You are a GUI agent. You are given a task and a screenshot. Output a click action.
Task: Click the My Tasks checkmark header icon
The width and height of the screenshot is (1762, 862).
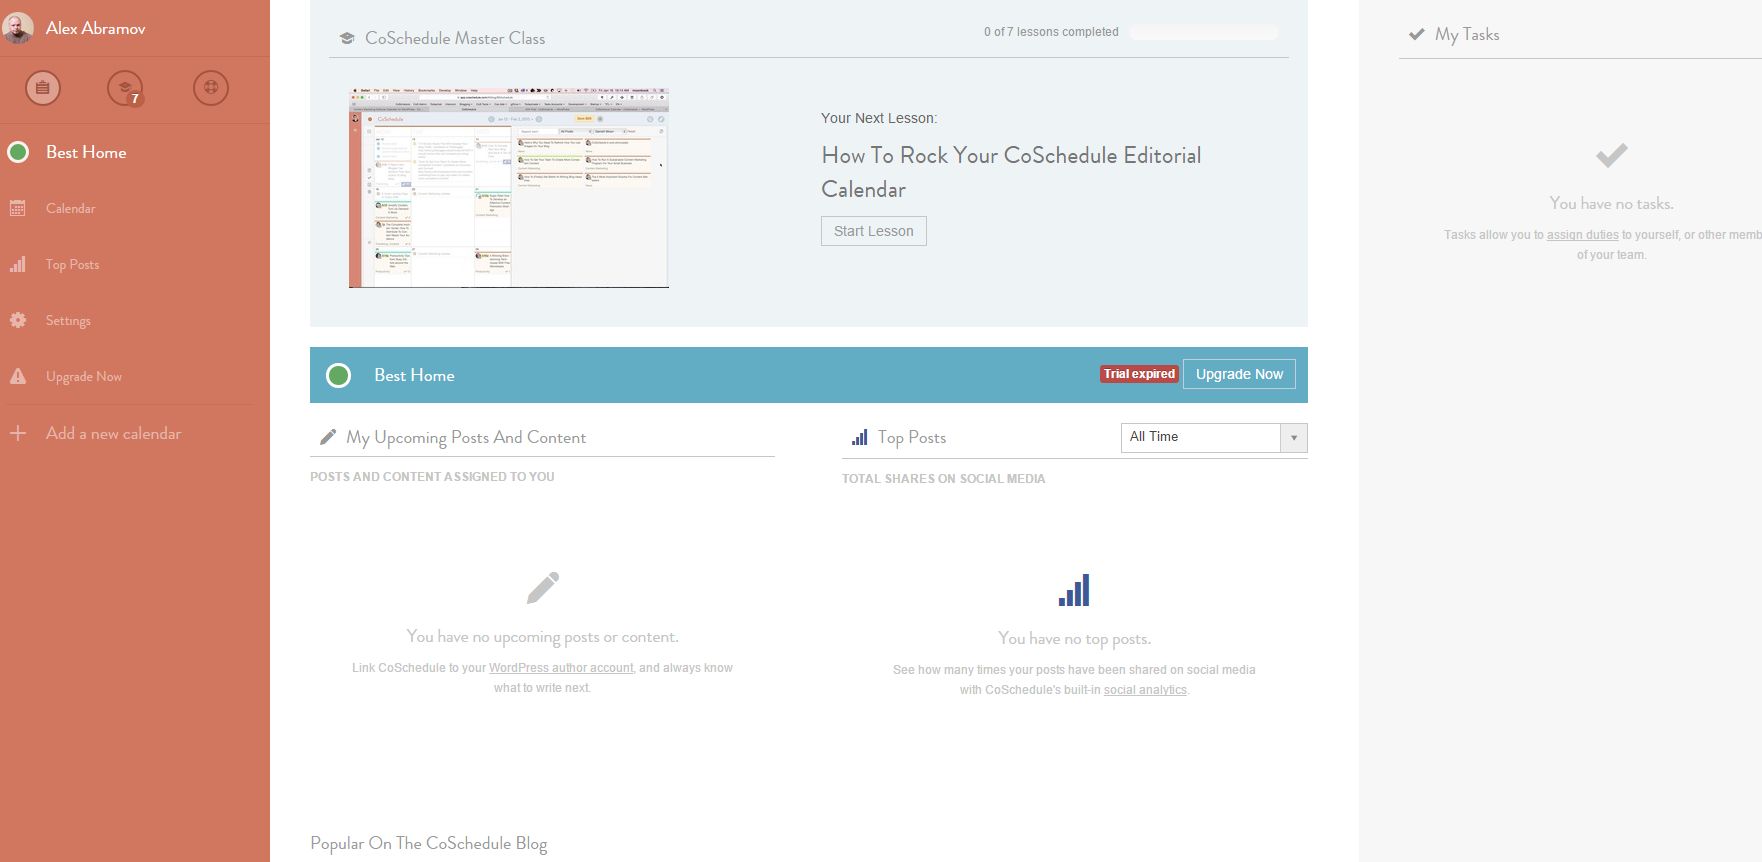pyautogui.click(x=1416, y=34)
